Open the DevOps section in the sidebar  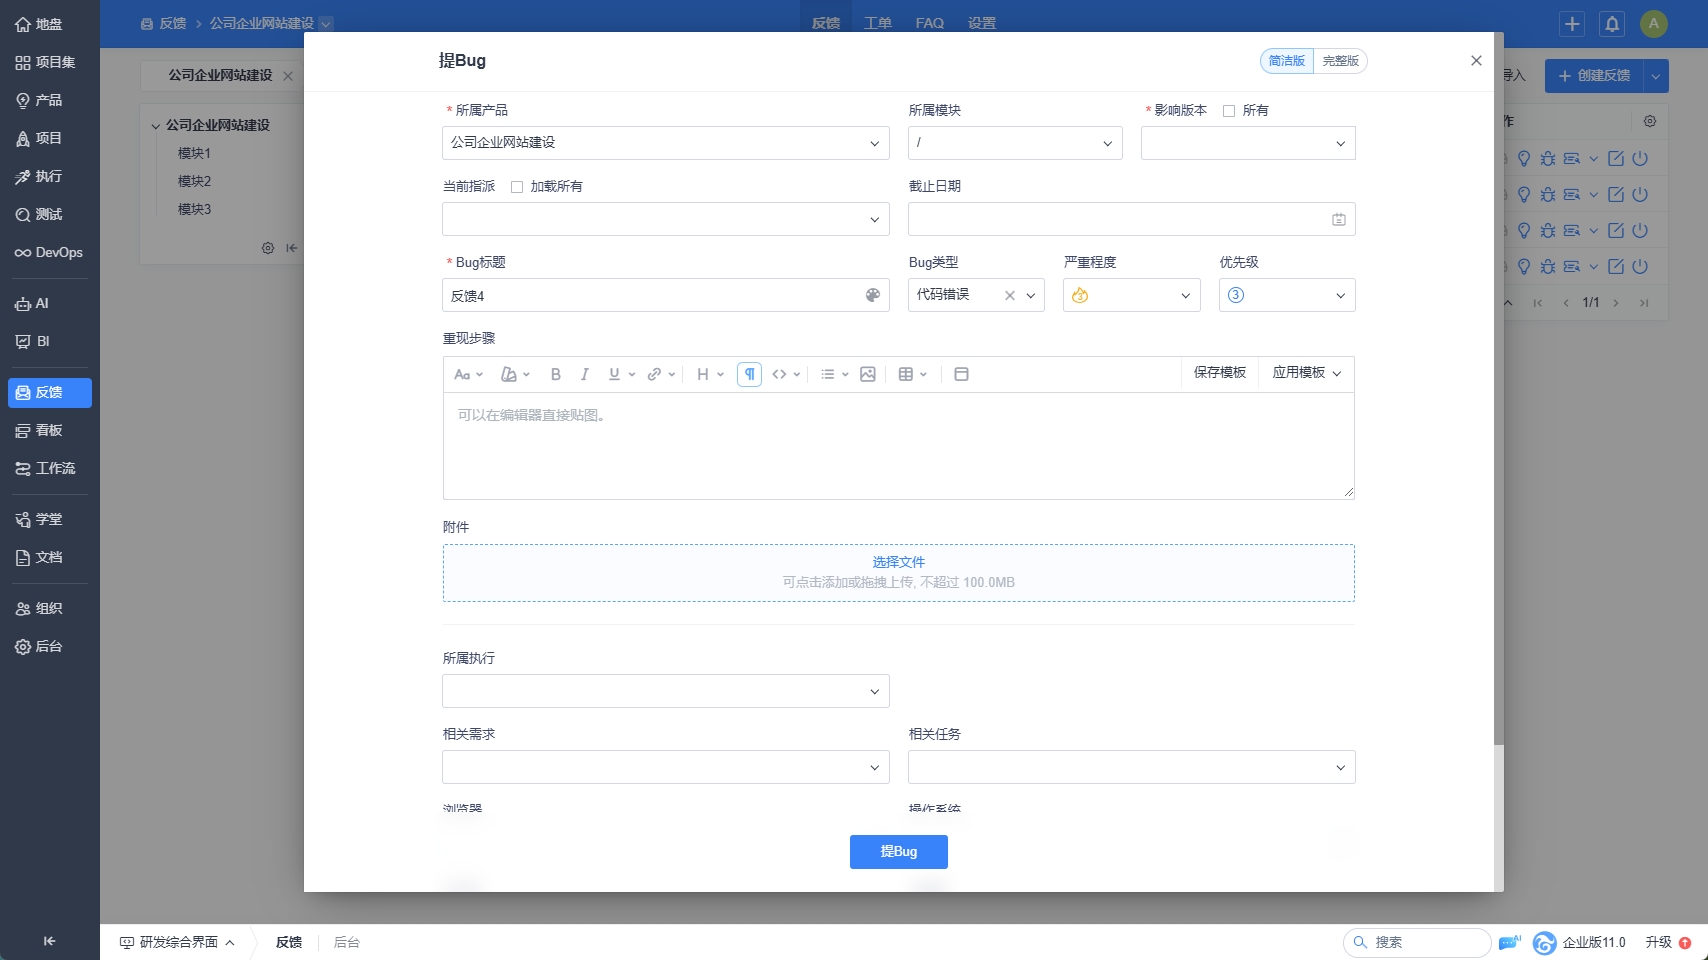click(49, 253)
